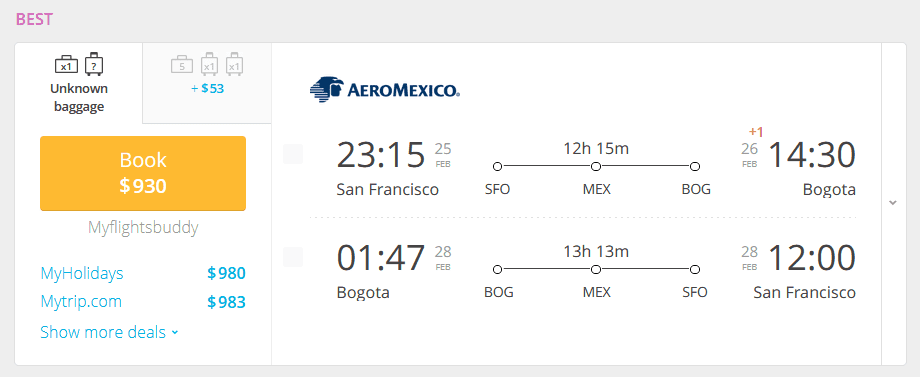The width and height of the screenshot is (920, 377).
Task: Click the 12h 15m outbound duration
Action: click(x=596, y=149)
